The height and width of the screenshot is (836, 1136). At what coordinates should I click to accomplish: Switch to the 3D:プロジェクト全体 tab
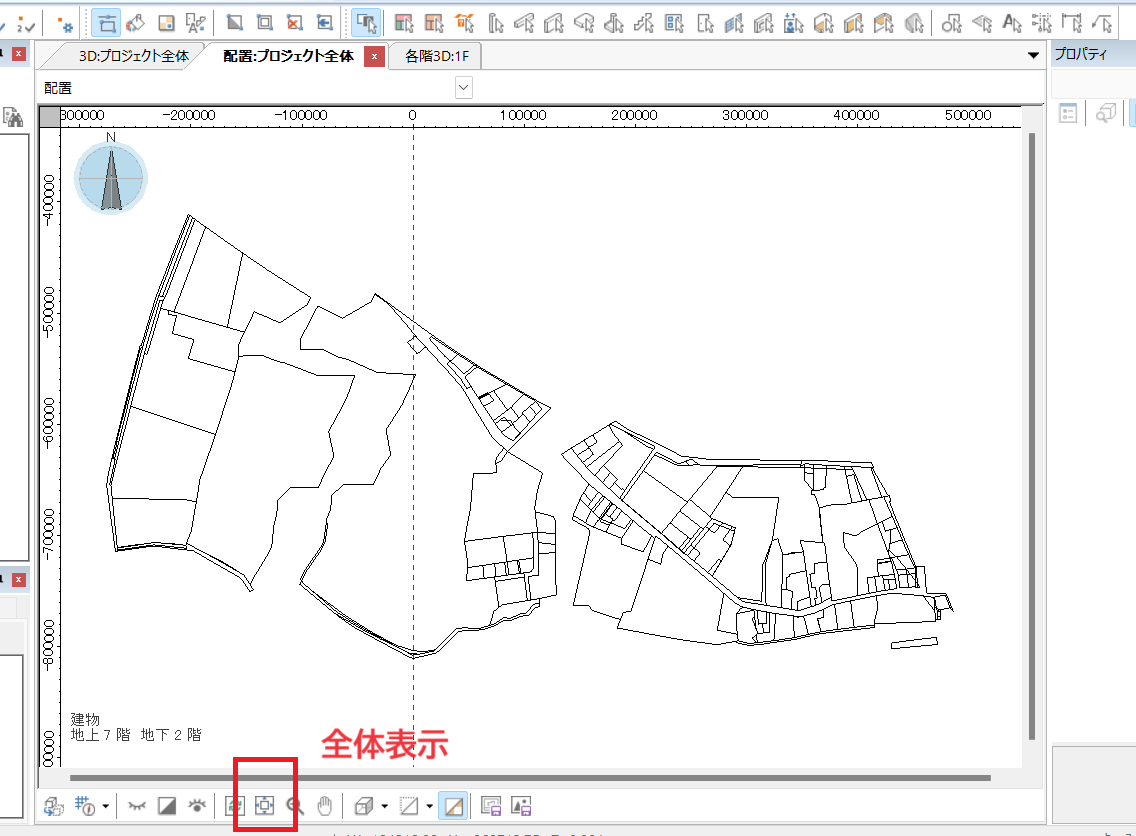(133, 56)
